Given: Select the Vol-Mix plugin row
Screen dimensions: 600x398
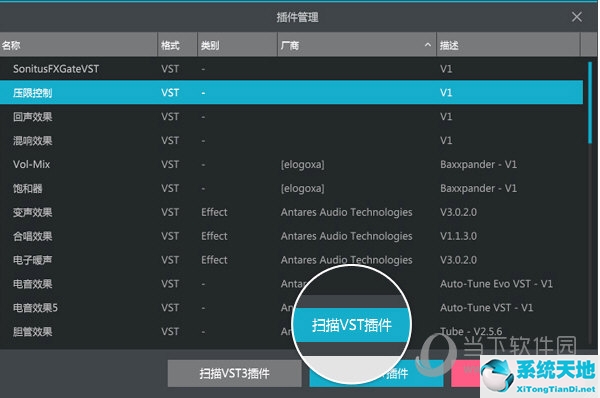Looking at the screenshot, I should 291,165.
